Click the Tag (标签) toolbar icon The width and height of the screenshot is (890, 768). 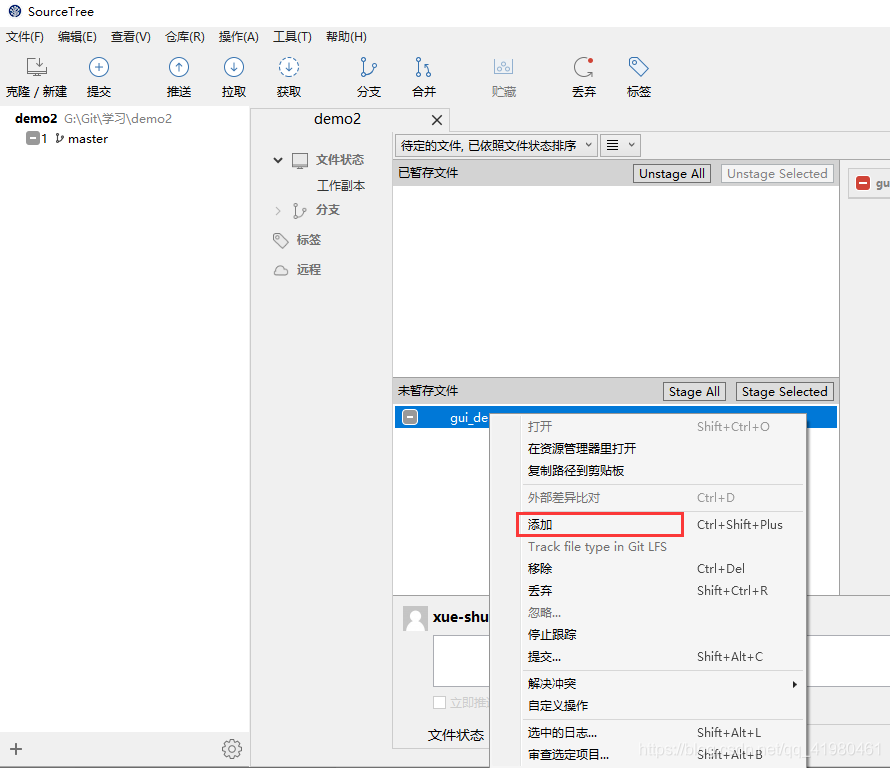click(639, 67)
